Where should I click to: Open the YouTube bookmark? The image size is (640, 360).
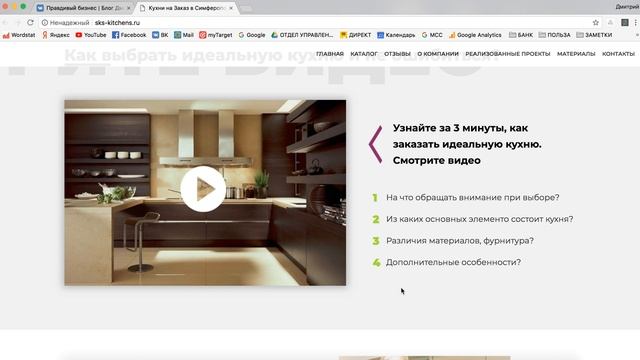[x=91, y=35]
